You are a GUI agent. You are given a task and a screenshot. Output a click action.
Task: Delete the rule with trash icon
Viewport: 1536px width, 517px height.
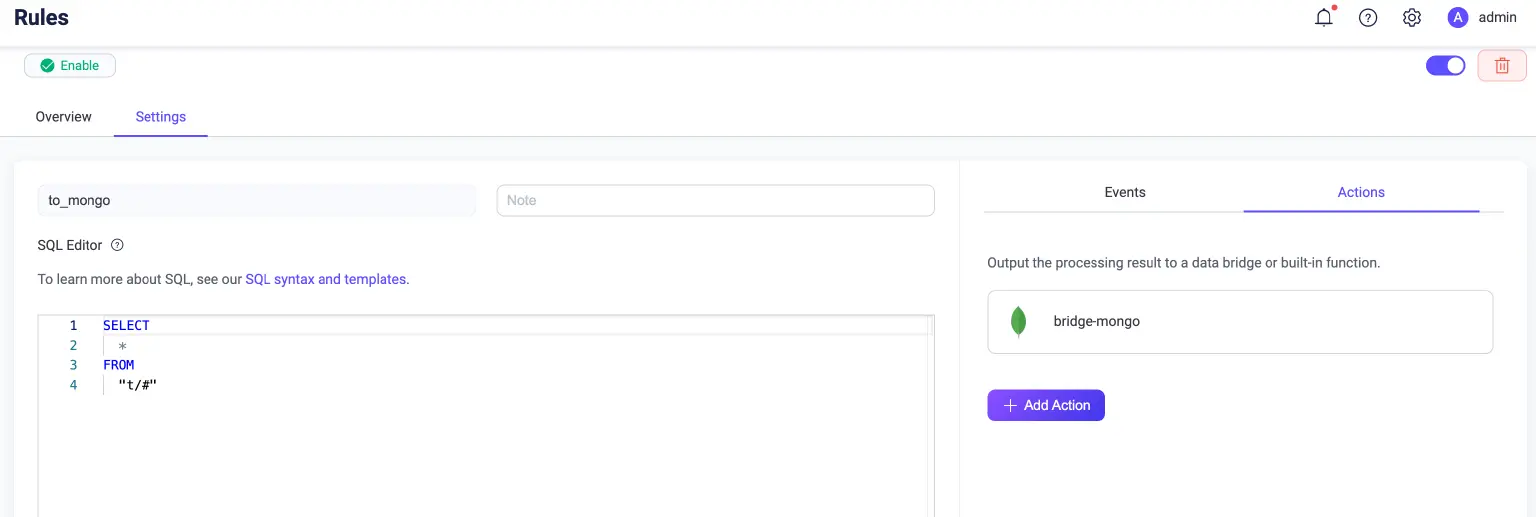[1501, 66]
